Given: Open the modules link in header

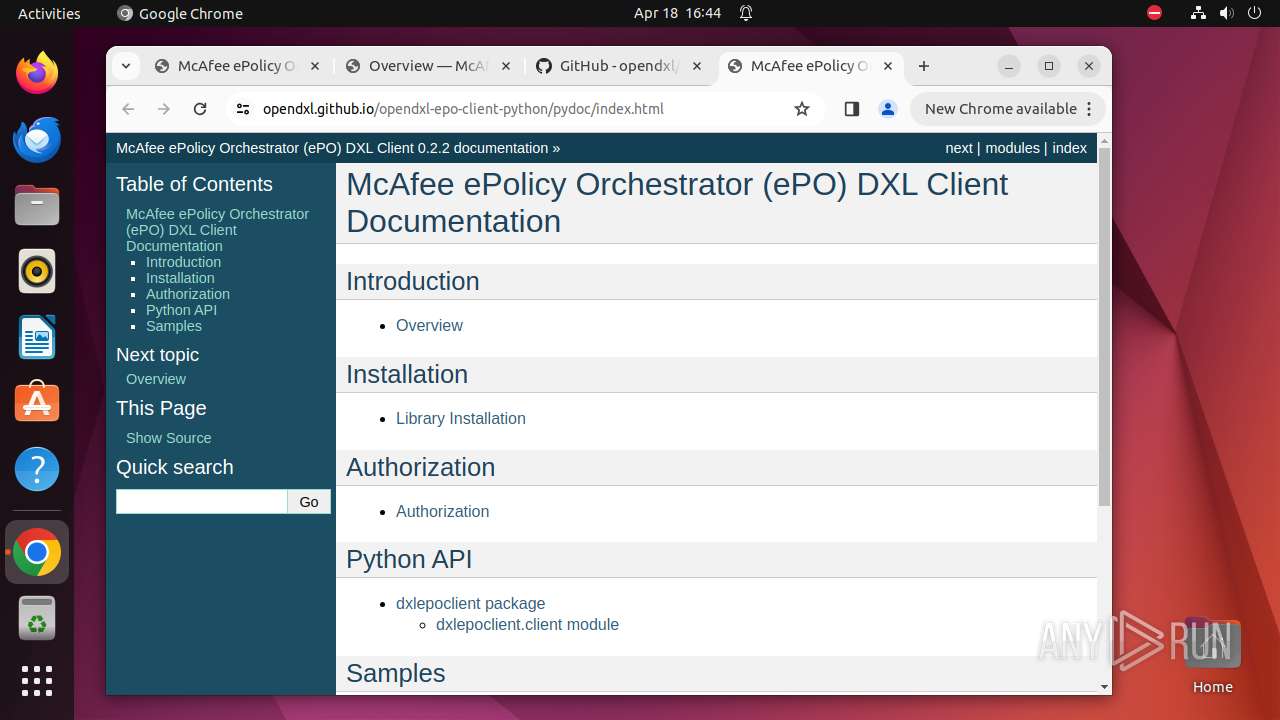Looking at the screenshot, I should pyautogui.click(x=1012, y=148).
